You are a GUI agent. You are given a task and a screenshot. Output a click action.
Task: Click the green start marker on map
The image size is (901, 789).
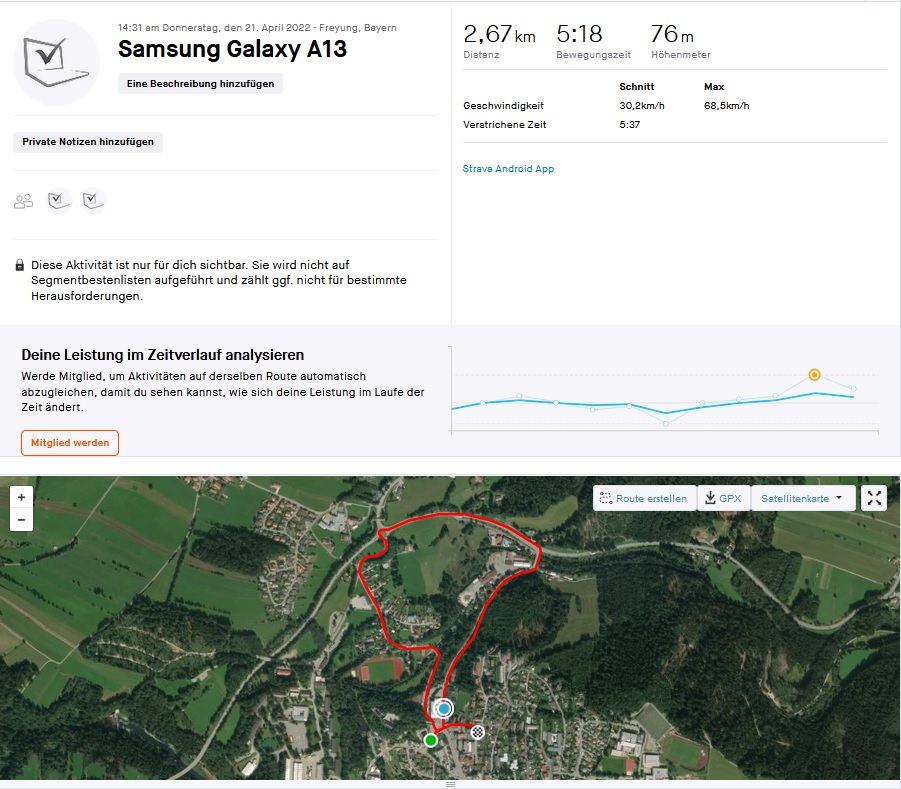coord(430,740)
